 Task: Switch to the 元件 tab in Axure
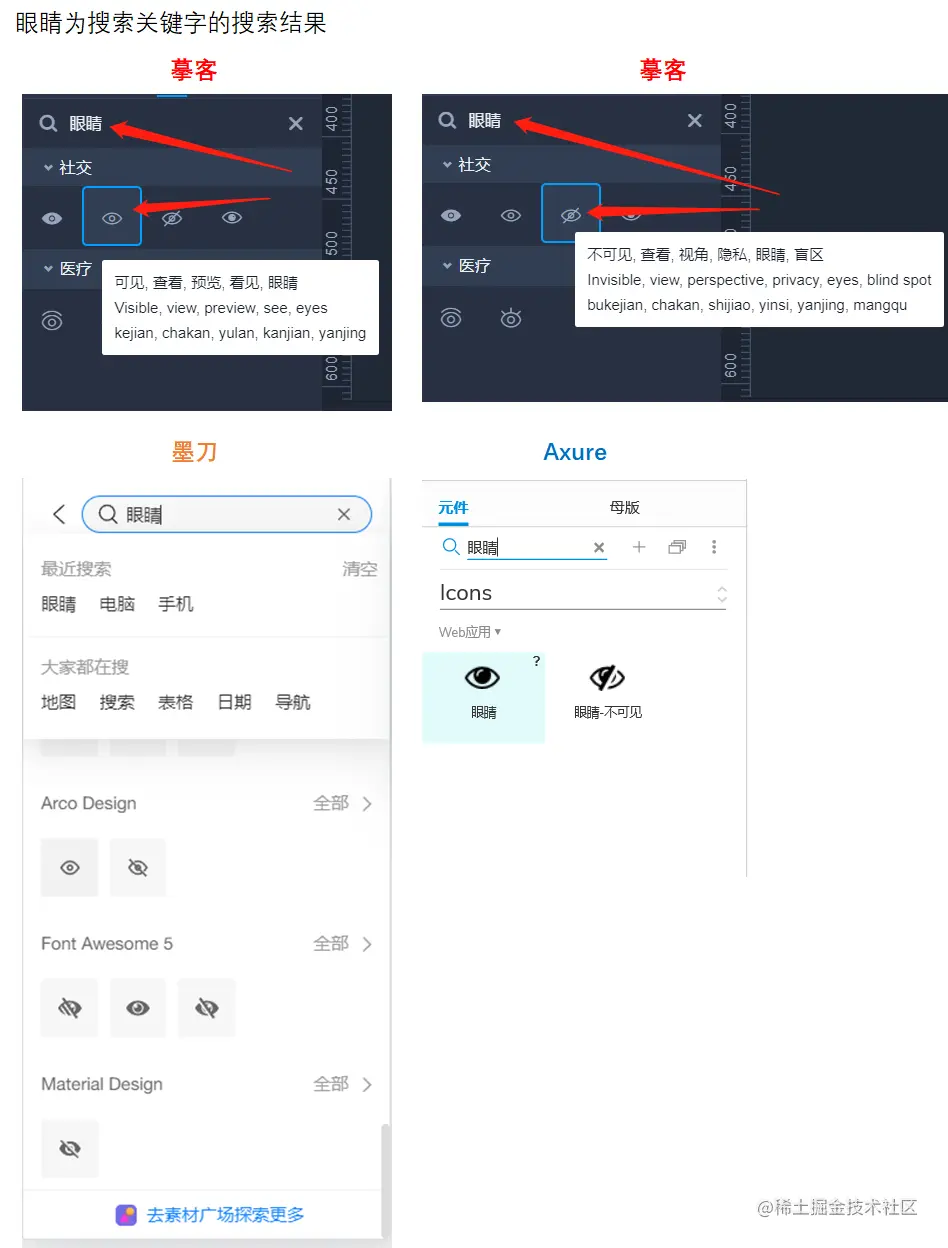tap(453, 507)
